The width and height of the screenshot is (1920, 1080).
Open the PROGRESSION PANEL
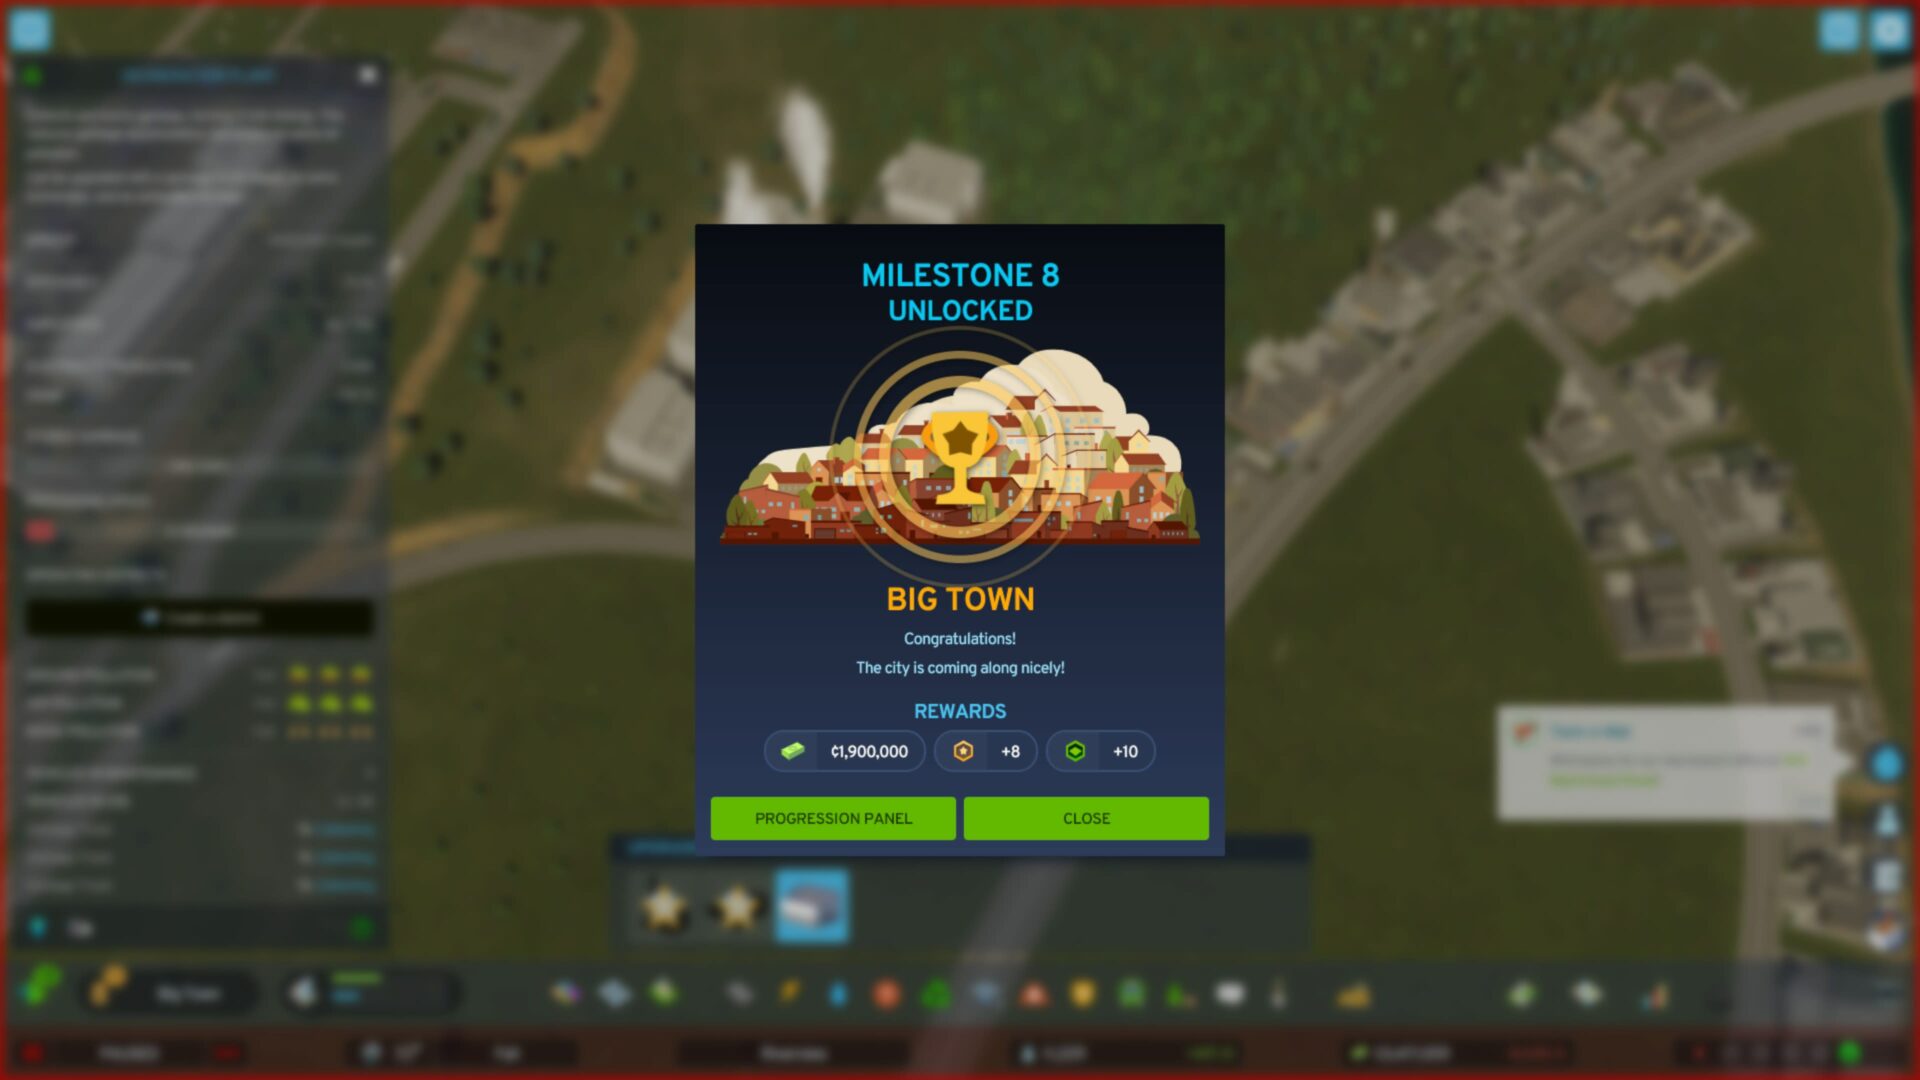click(832, 818)
